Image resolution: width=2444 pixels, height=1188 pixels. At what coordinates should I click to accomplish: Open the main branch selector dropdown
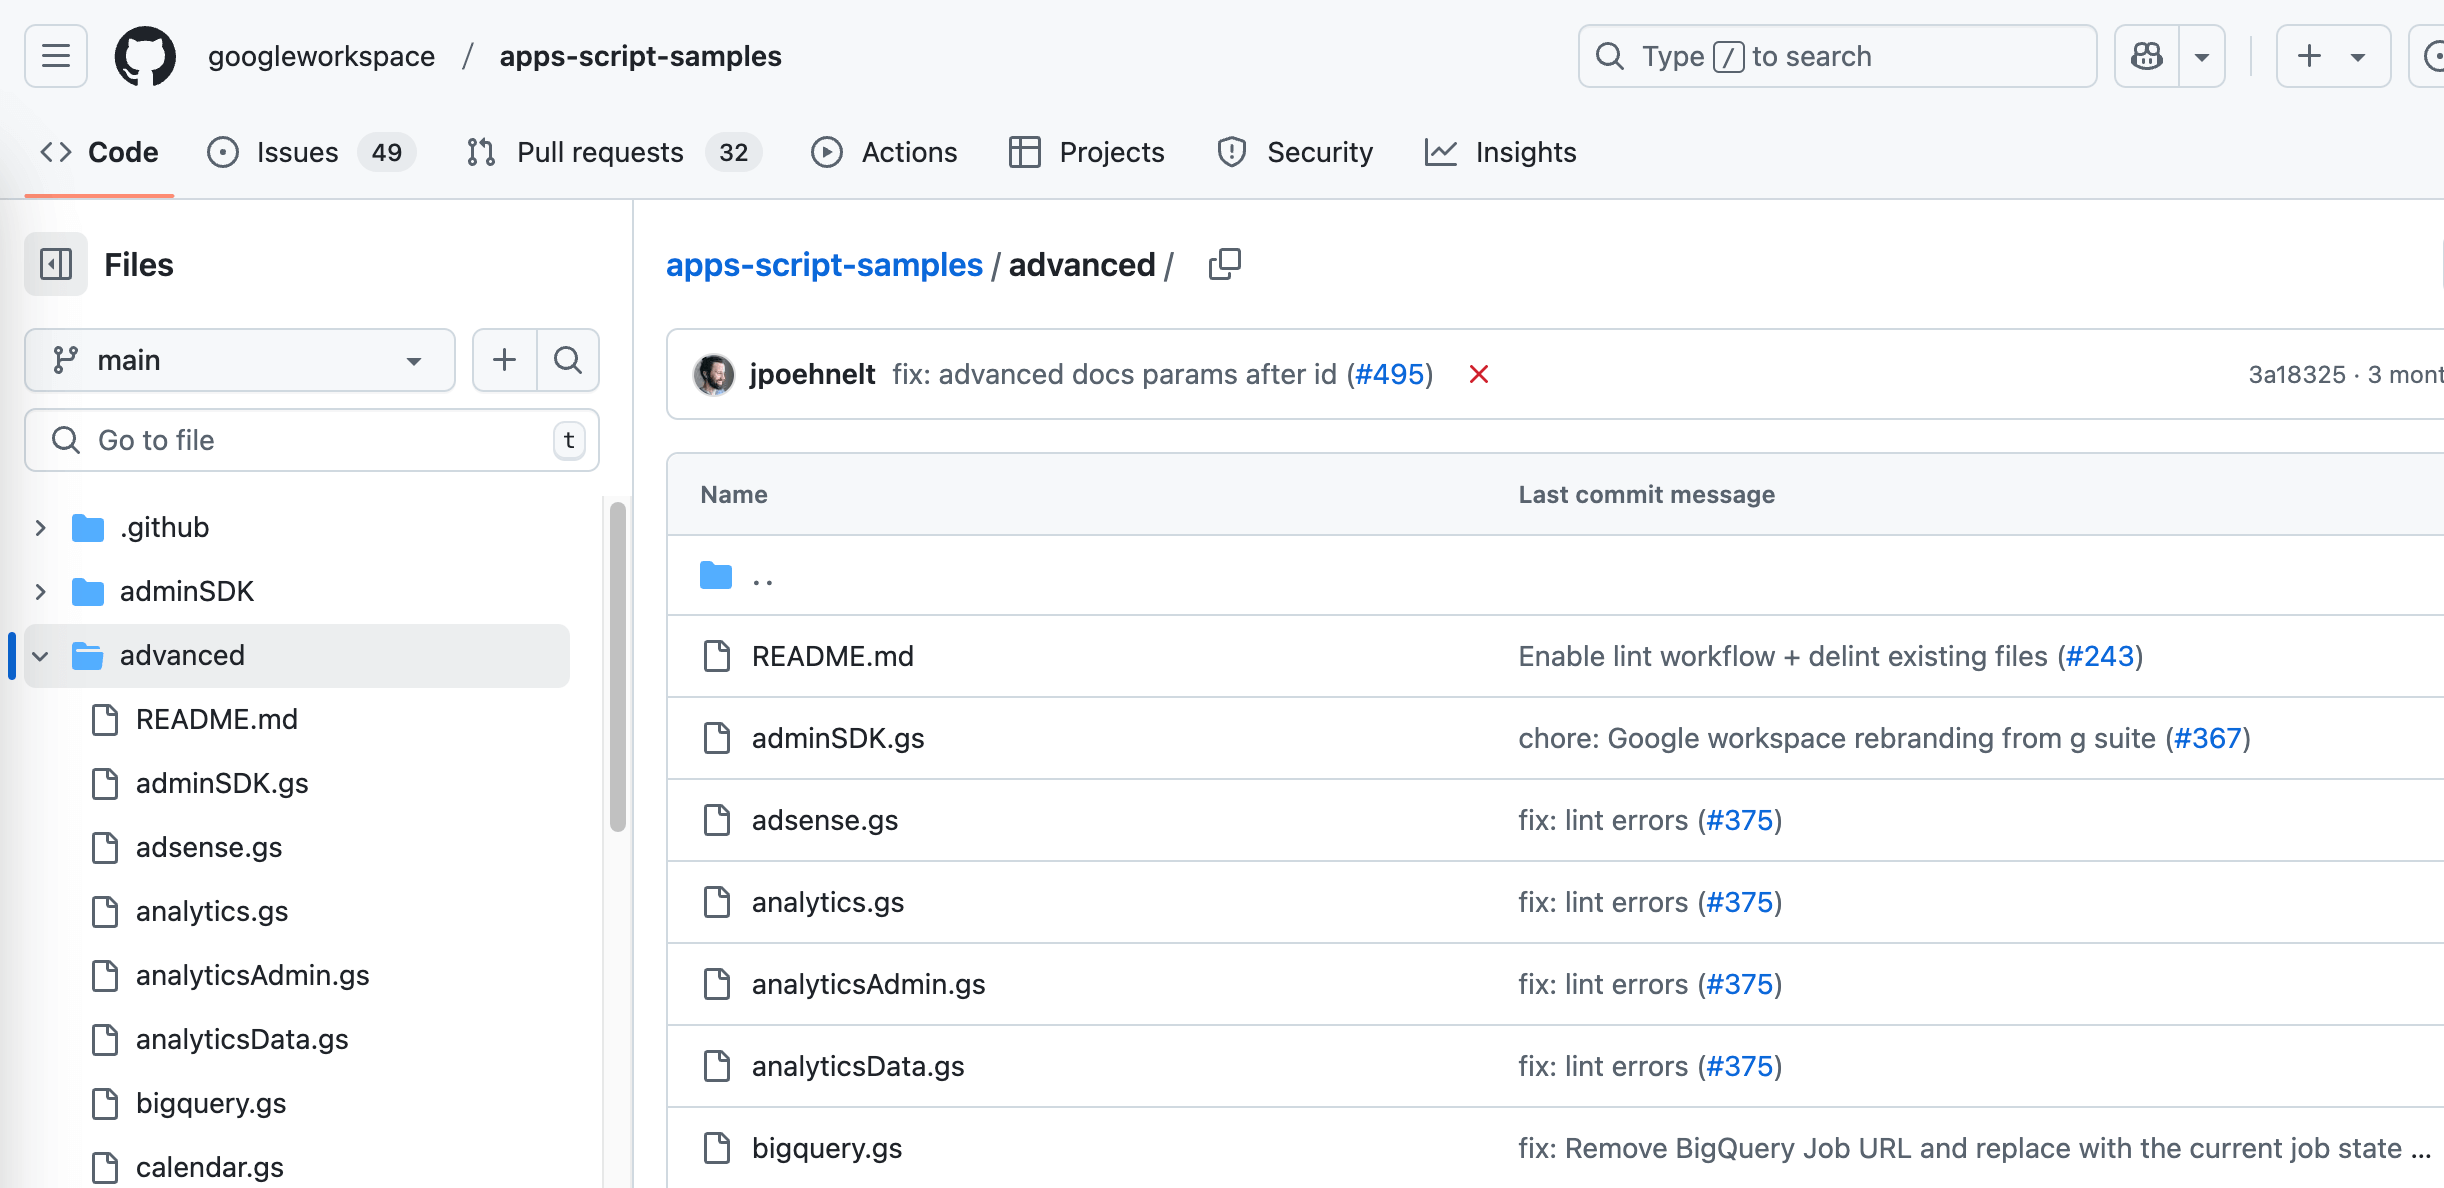point(240,360)
